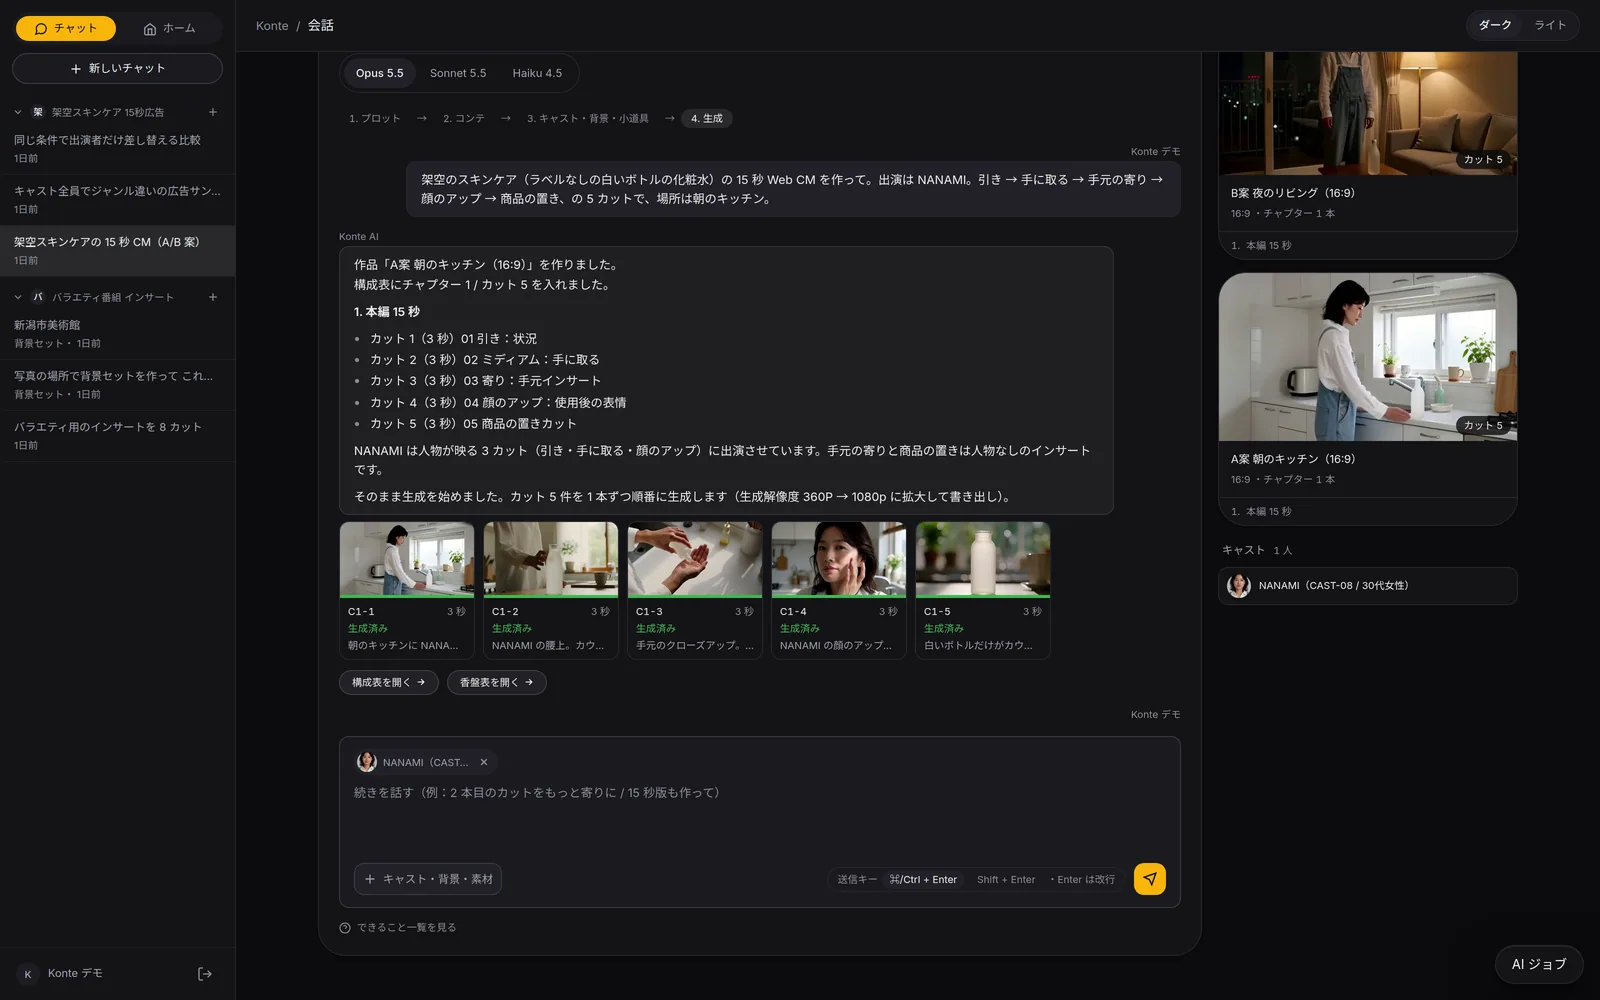Switch theme to ライト
The image size is (1600, 1000).
point(1550,25)
